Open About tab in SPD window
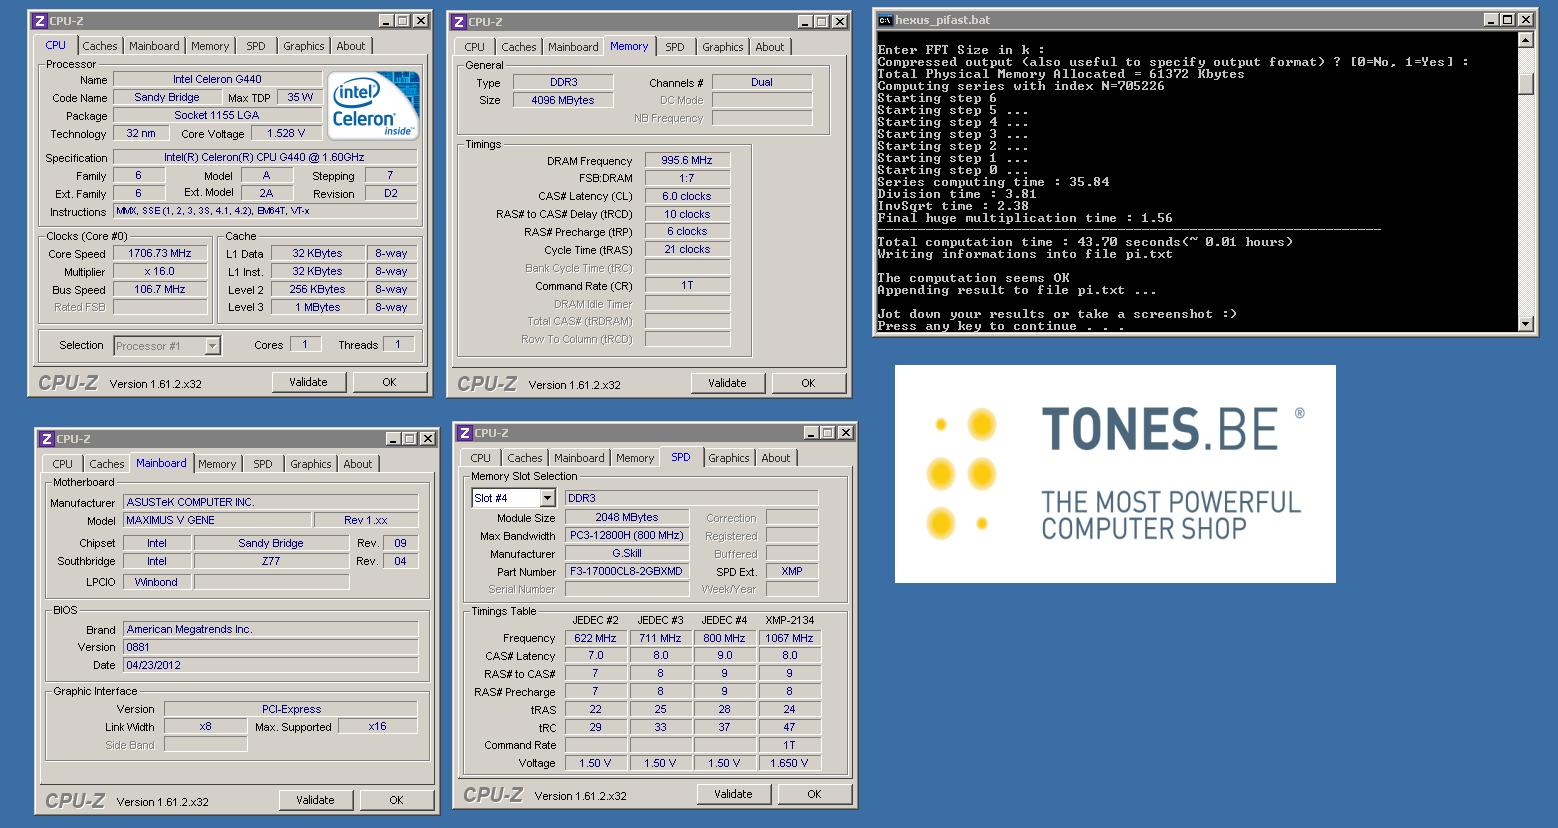This screenshot has width=1558, height=828. pyautogui.click(x=776, y=458)
